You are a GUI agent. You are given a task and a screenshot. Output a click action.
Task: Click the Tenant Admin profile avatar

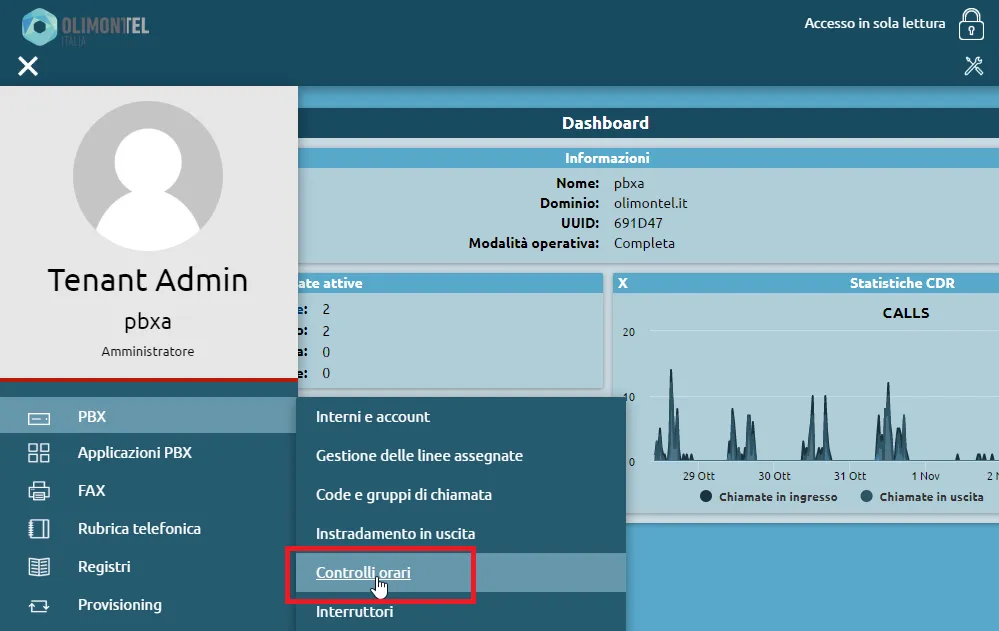pos(148,175)
